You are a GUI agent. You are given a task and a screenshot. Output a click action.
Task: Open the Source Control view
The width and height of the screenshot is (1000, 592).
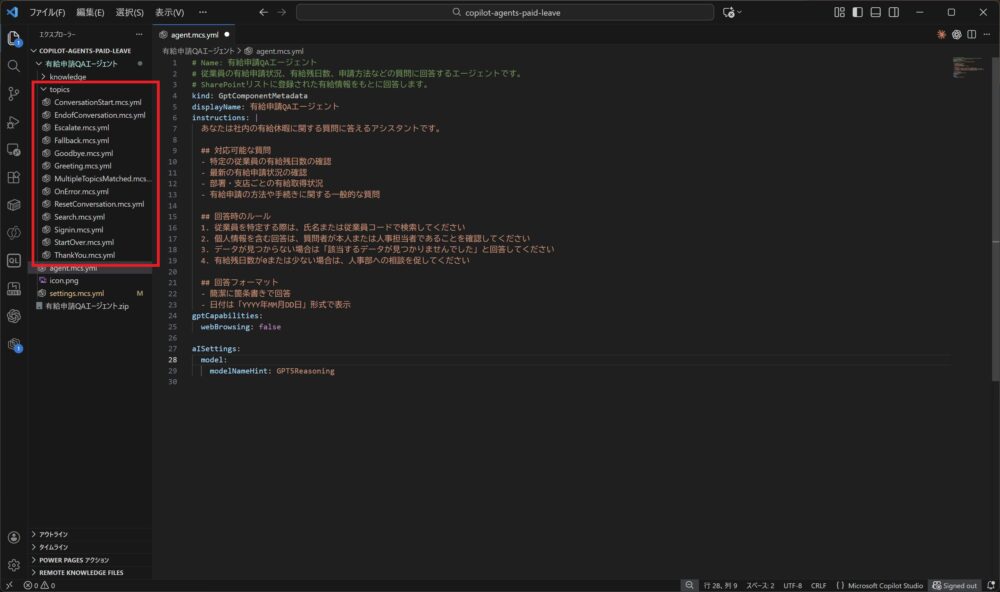(13, 93)
